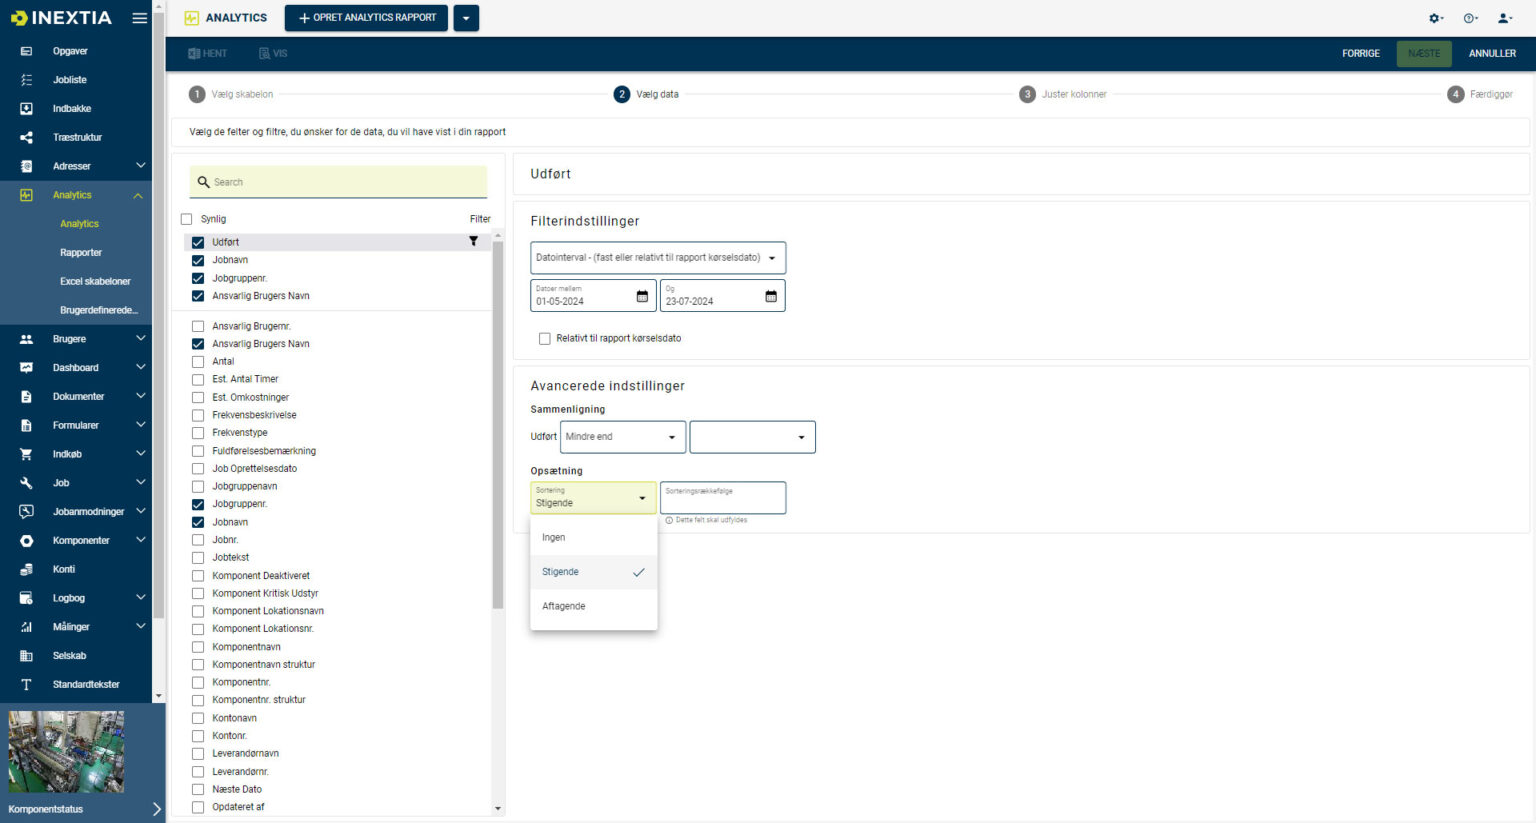Open Jobliste in the sidebar

pyautogui.click(x=70, y=80)
